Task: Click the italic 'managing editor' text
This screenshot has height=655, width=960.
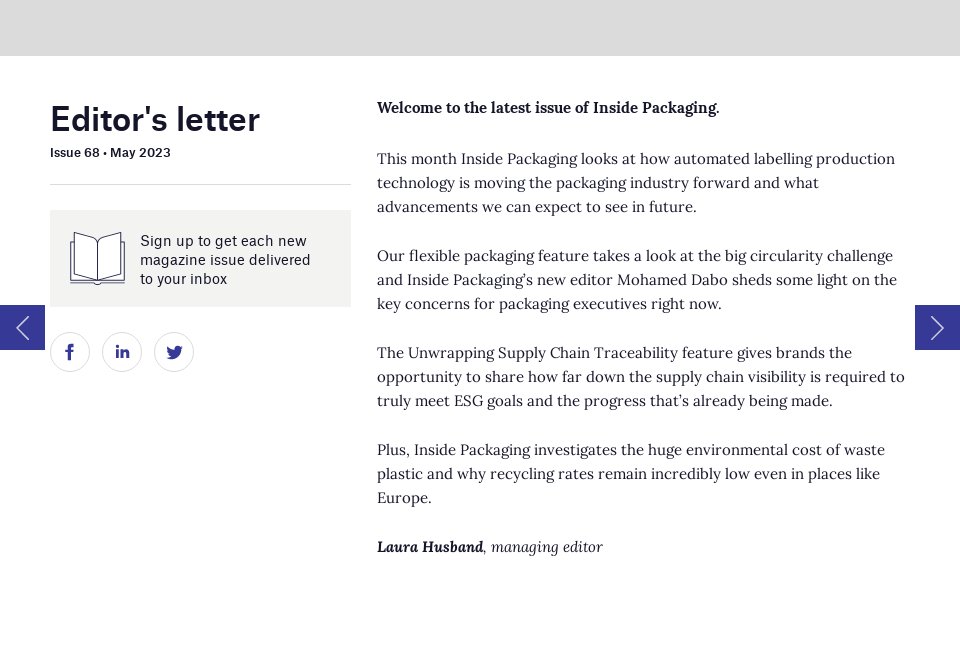Action: coord(546,547)
